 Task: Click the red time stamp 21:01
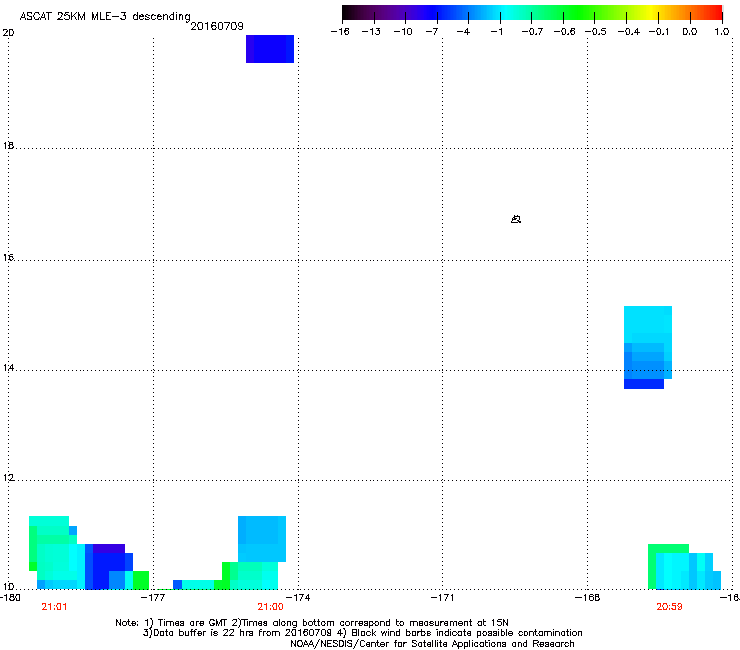point(54,607)
